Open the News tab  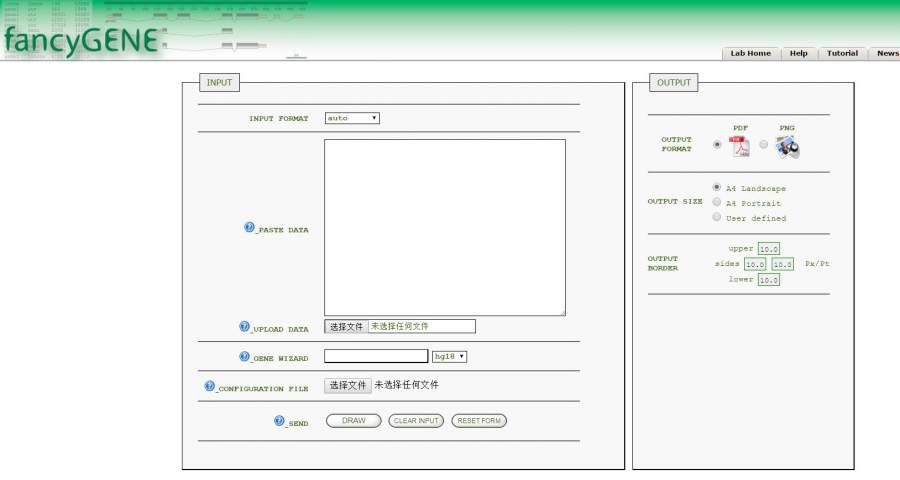886,53
